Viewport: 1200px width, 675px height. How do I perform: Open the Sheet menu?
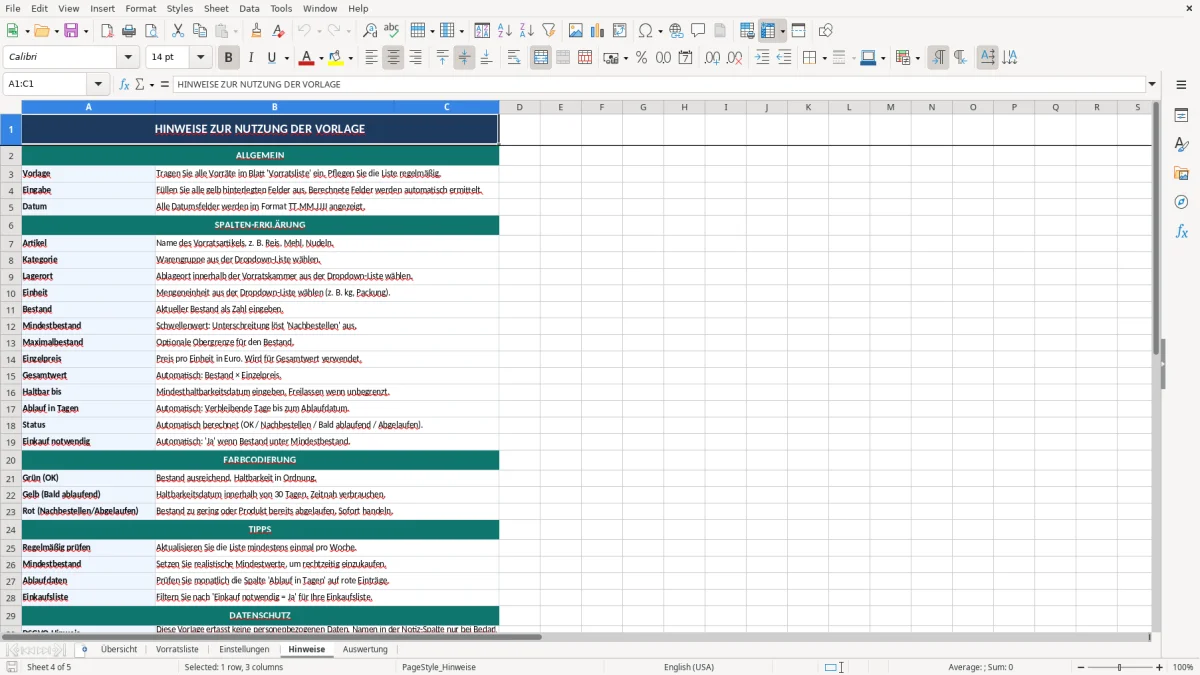[216, 8]
